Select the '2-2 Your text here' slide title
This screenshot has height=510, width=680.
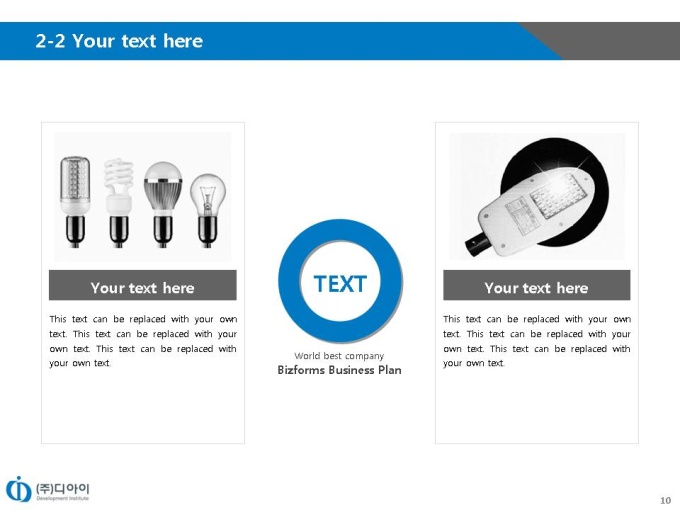click(x=119, y=41)
